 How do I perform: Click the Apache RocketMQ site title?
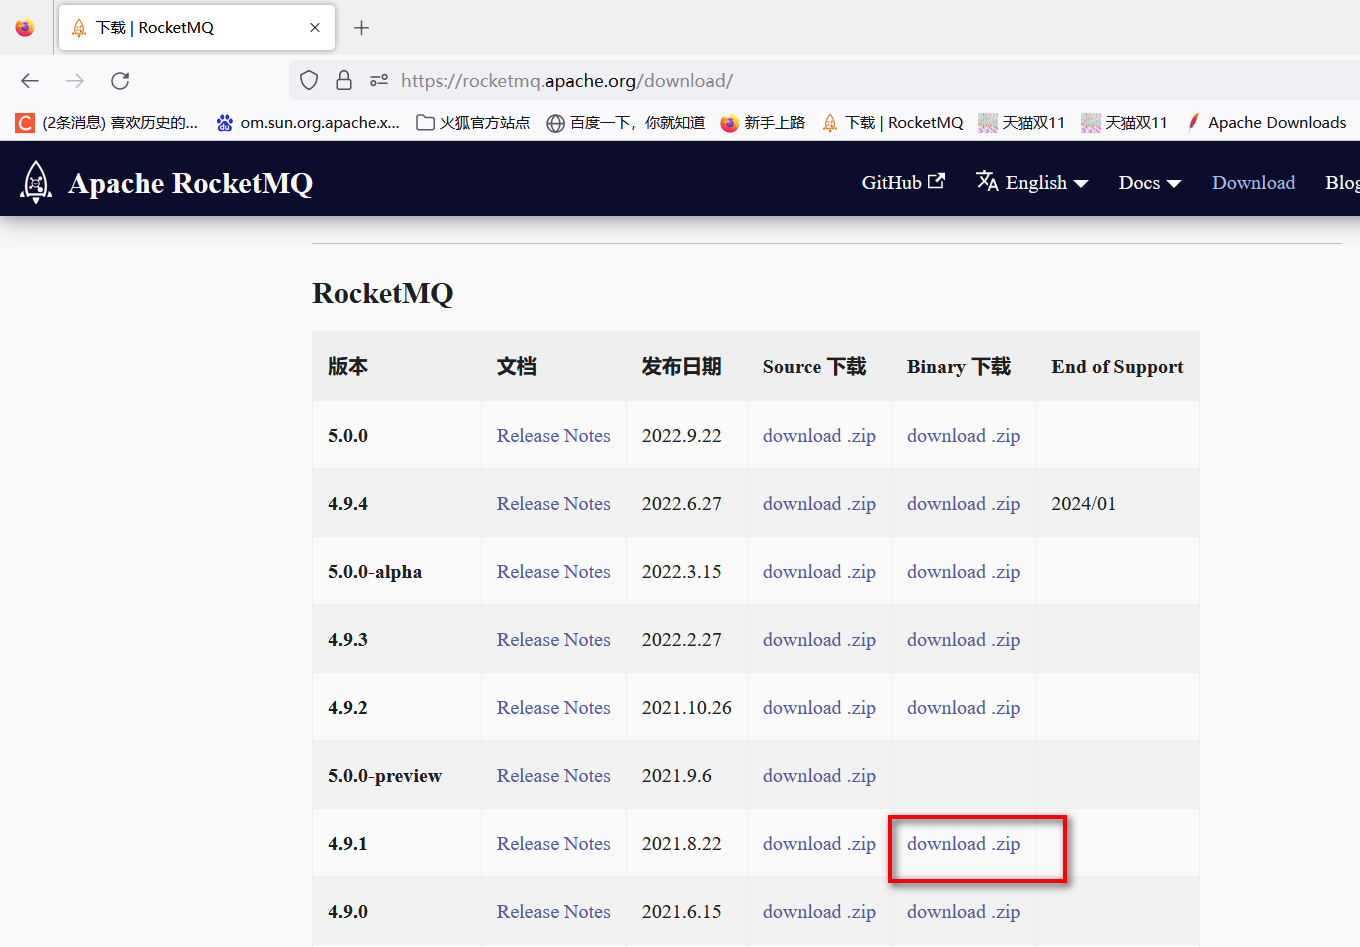click(x=190, y=183)
